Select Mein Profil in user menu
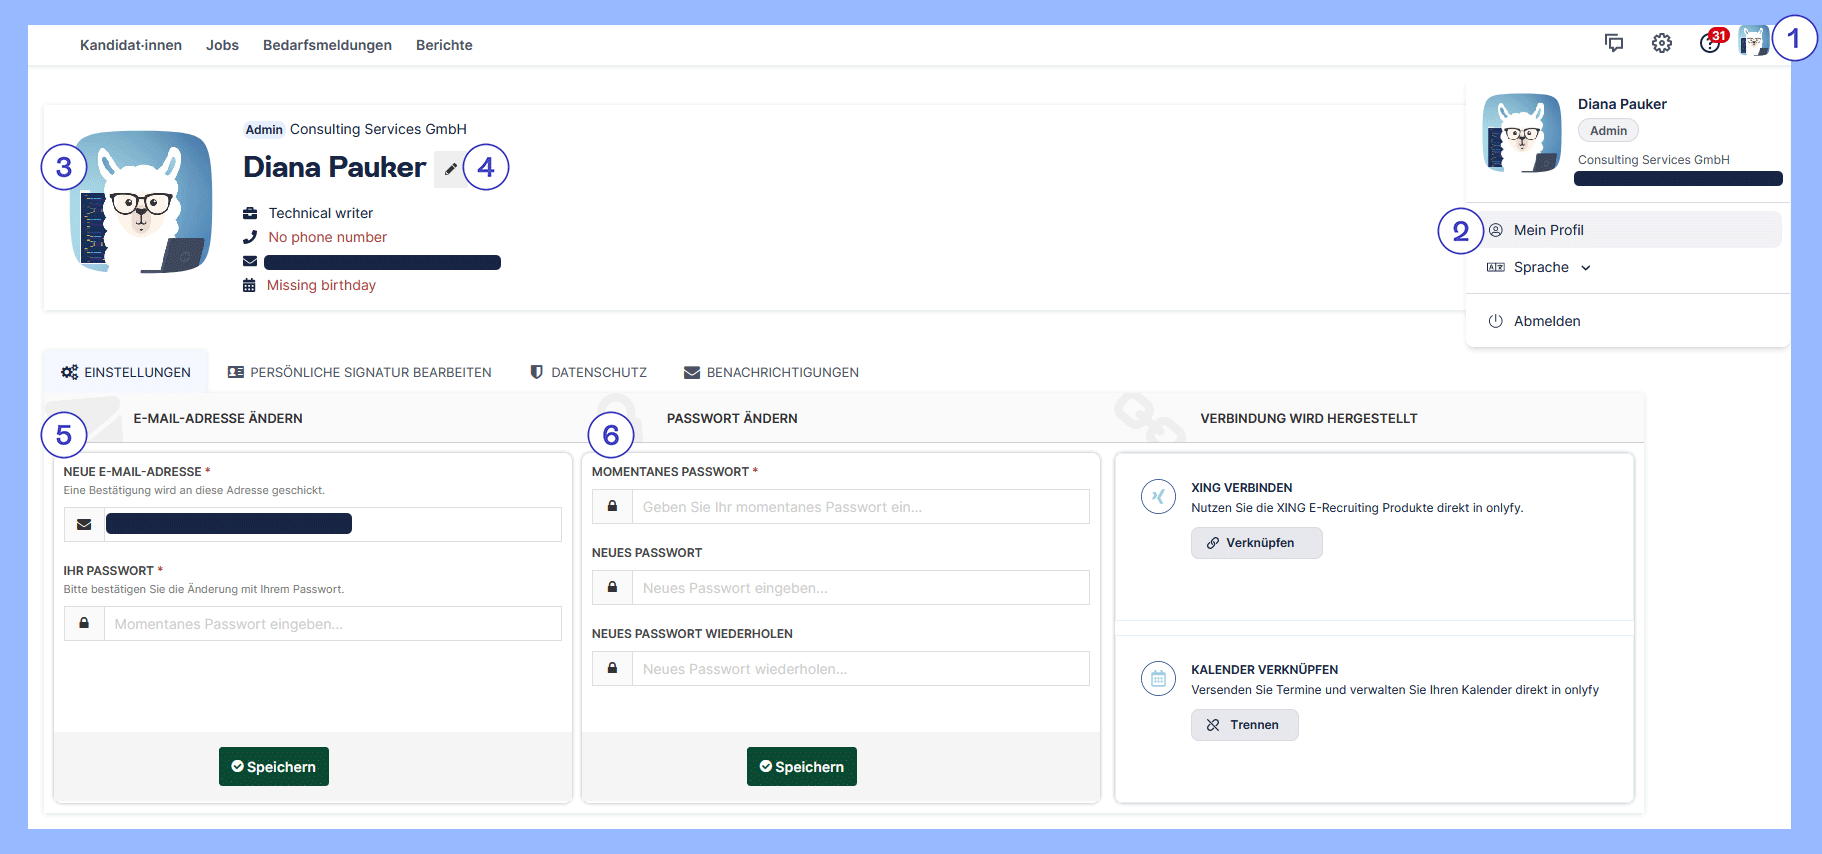Screen dimensions: 1822x854 1548,230
